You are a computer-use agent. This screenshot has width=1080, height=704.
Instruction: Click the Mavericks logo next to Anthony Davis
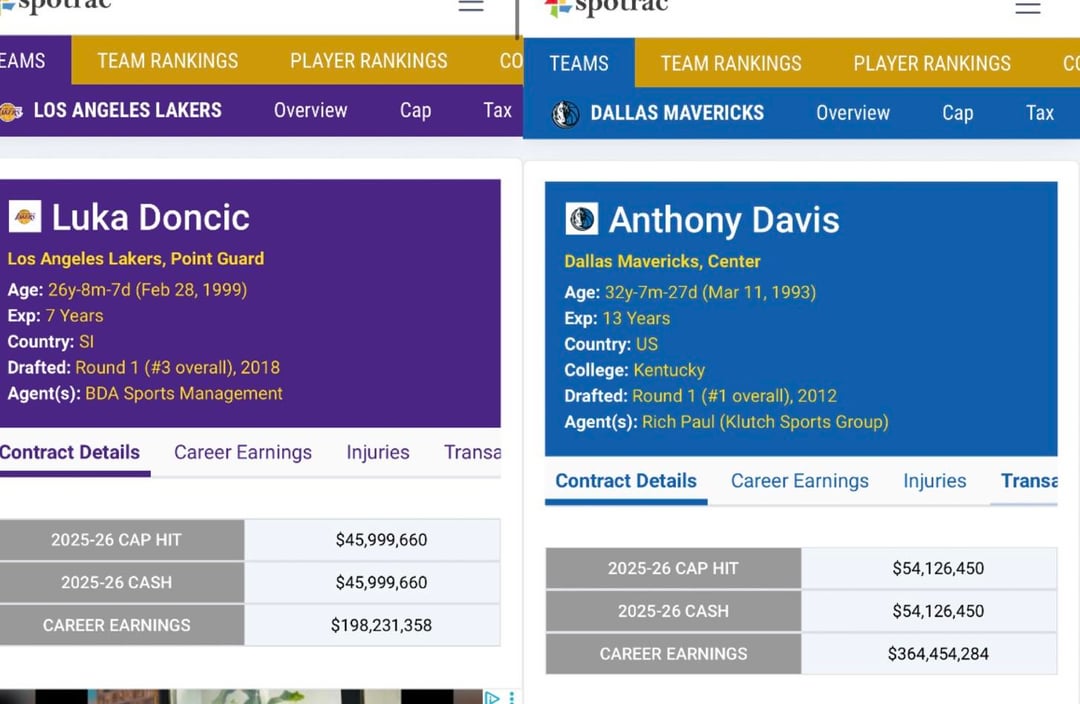tap(582, 219)
